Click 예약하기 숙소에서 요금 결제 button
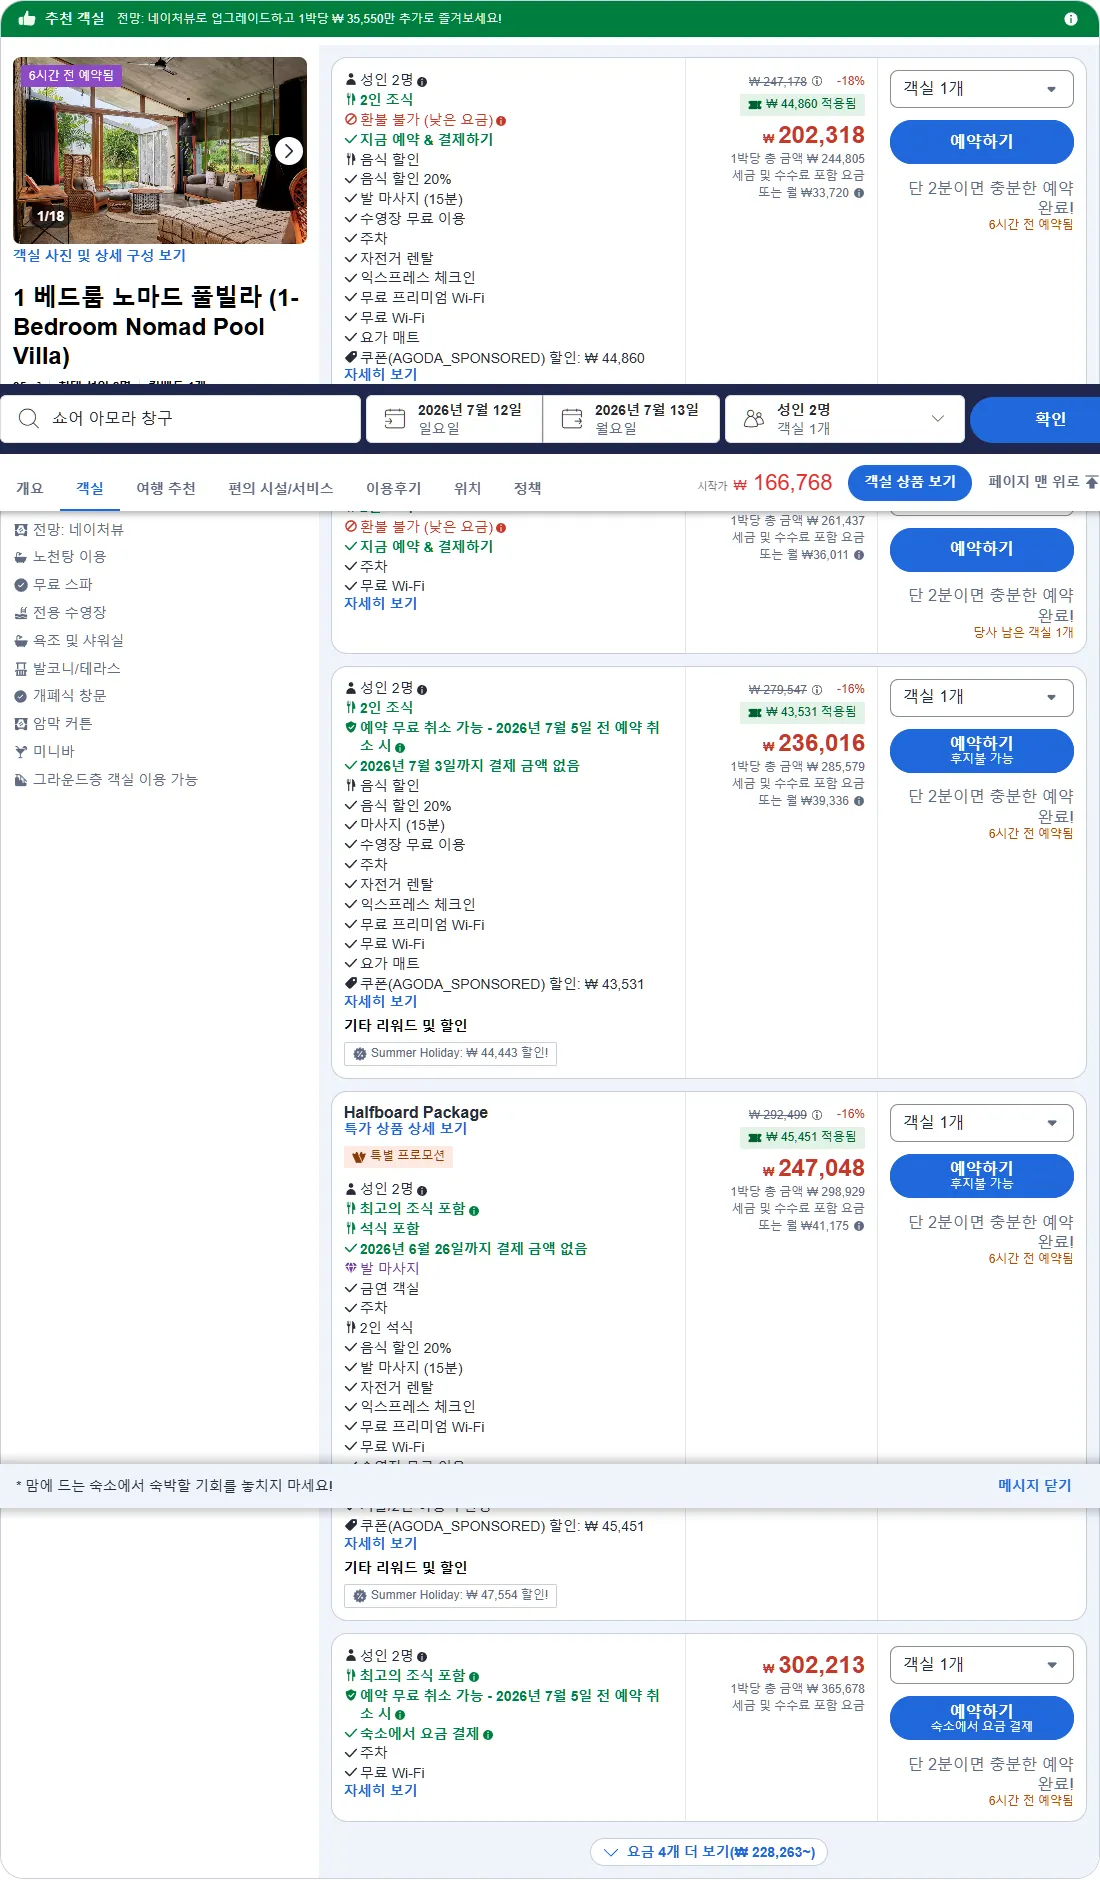The image size is (1100, 1880). point(982,1718)
